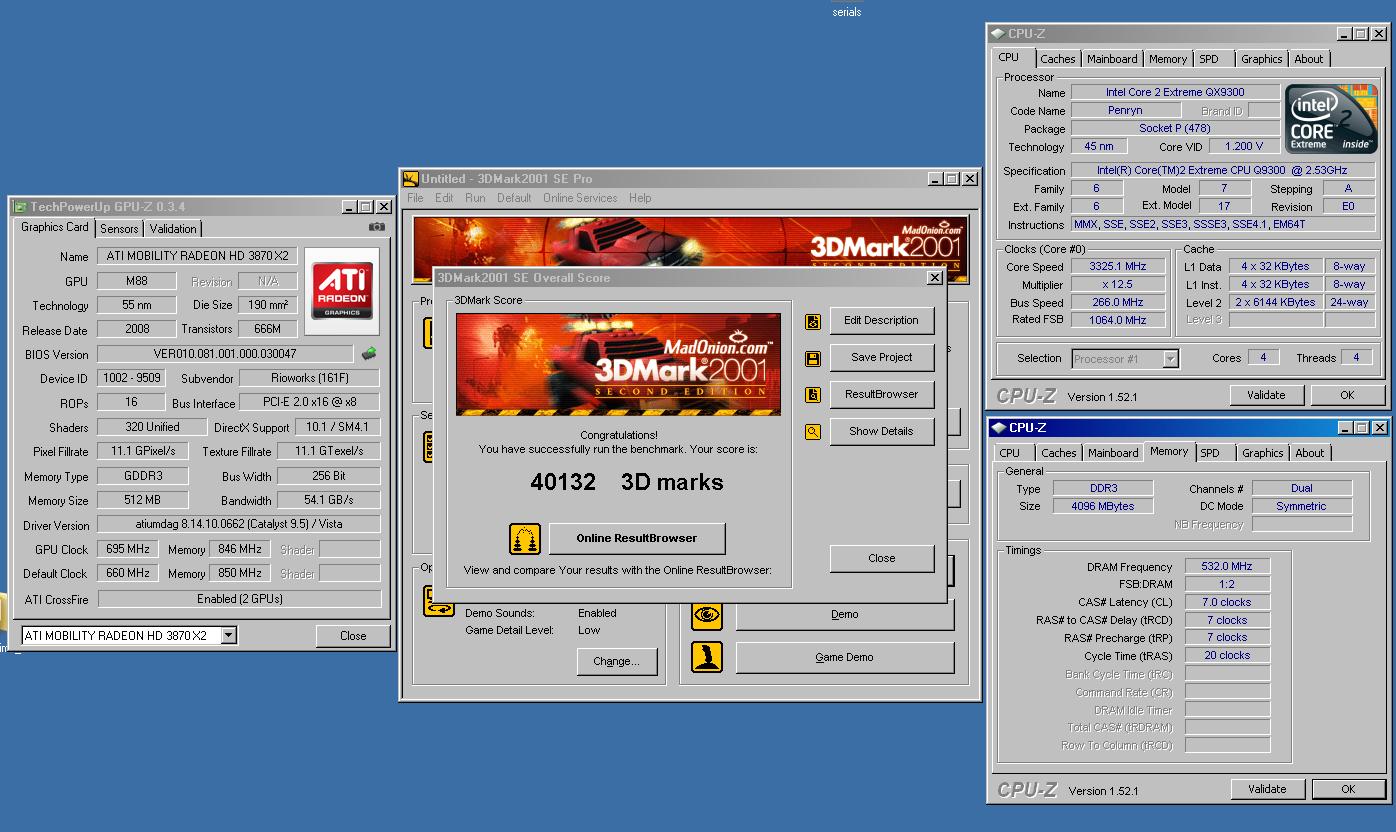
Task: Click the Driver Version field in GPU-Z
Action: (x=239, y=524)
